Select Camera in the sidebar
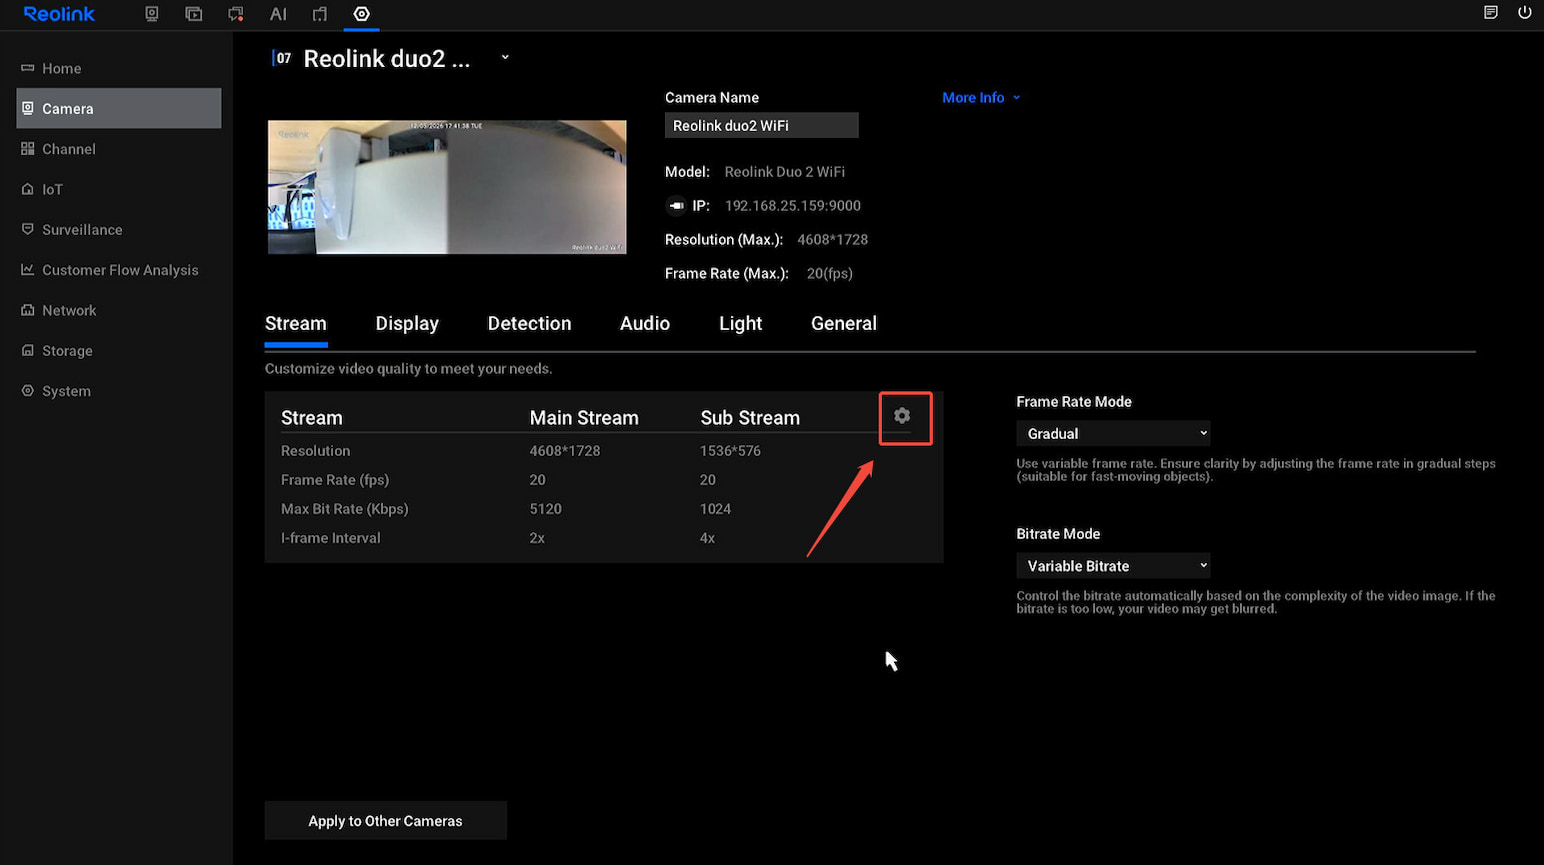This screenshot has width=1544, height=865. (x=119, y=108)
